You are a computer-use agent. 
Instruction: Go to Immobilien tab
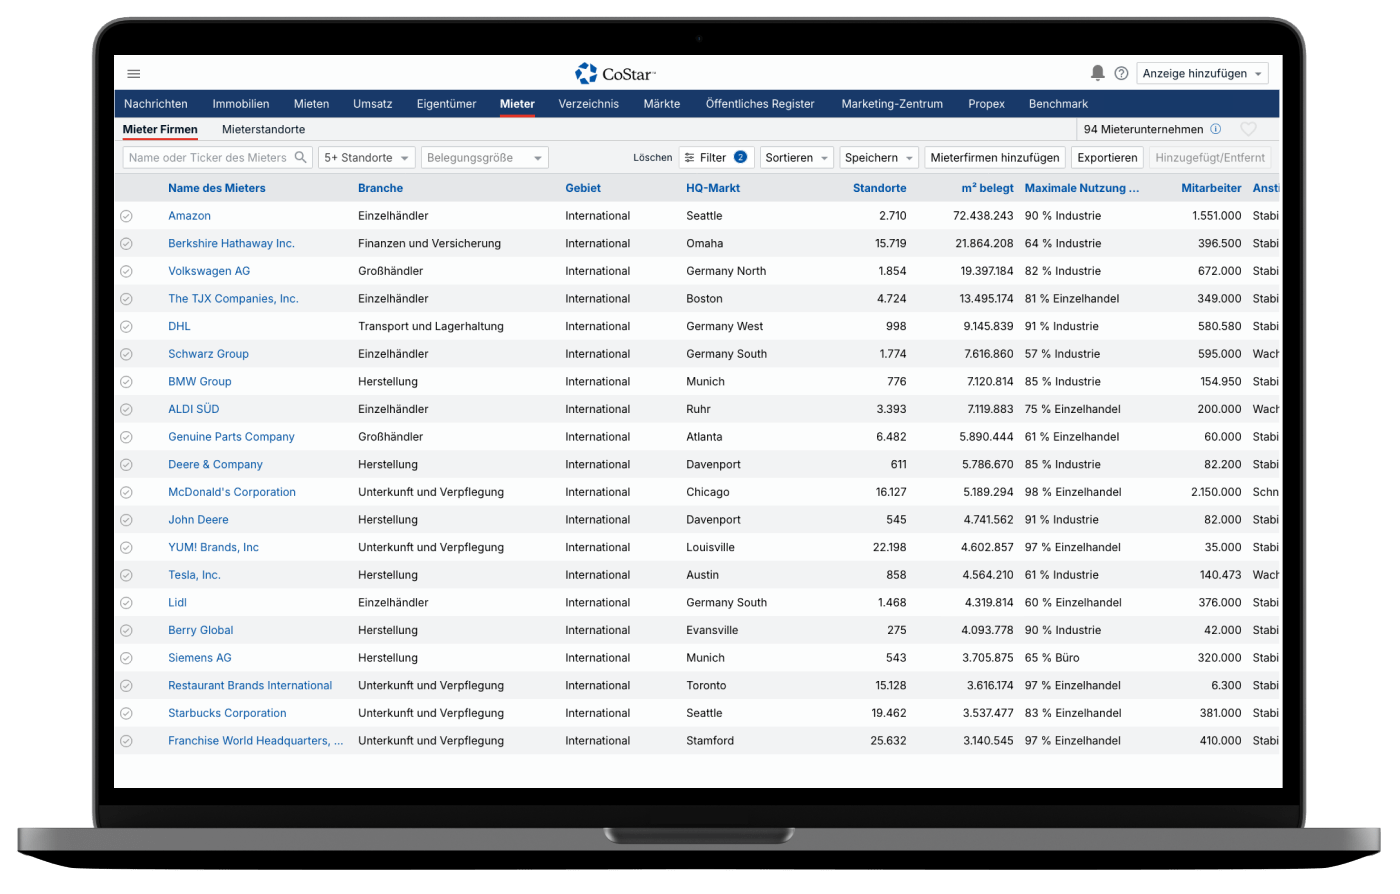click(x=241, y=104)
